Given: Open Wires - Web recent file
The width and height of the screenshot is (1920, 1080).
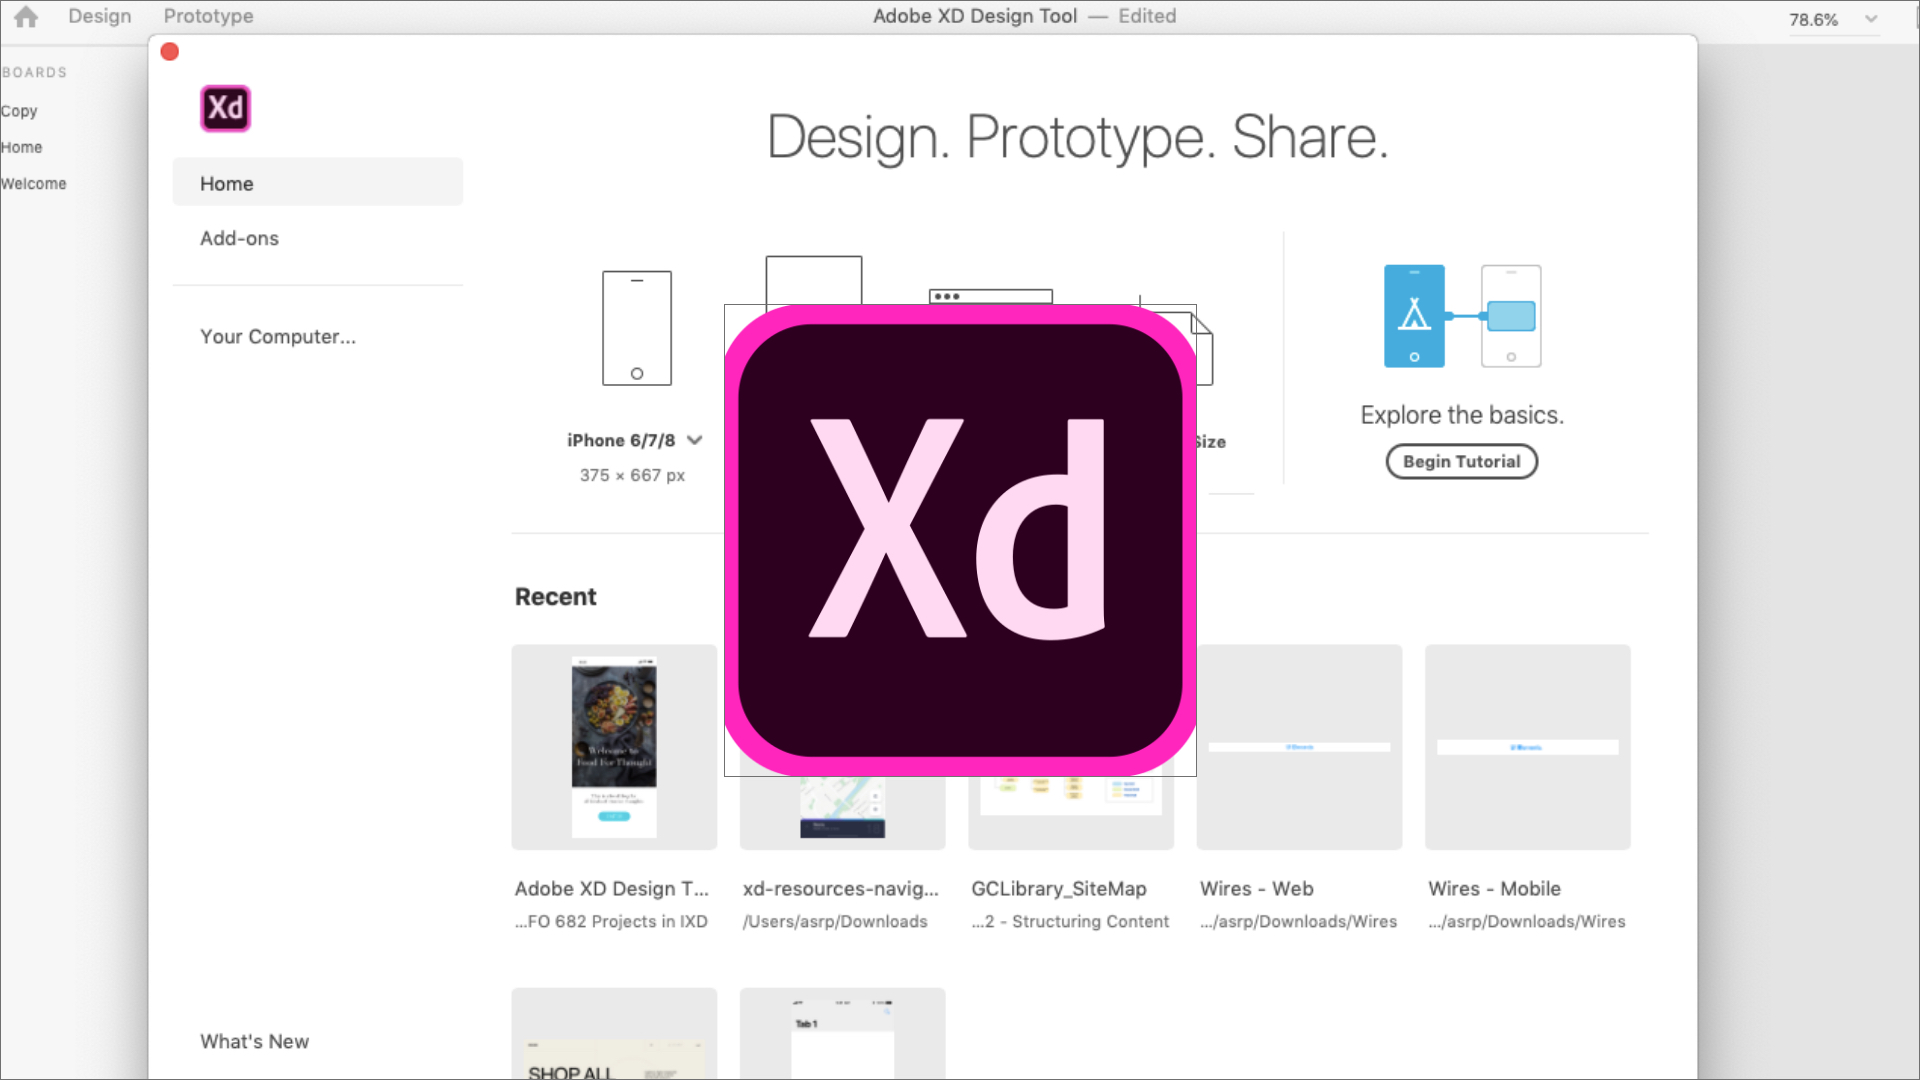Looking at the screenshot, I should (x=1299, y=745).
